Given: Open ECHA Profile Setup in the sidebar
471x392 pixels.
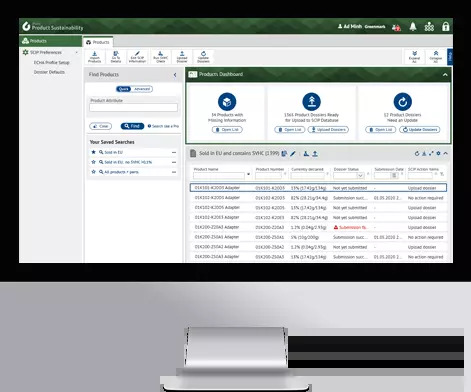Looking at the screenshot, I should (51, 62).
